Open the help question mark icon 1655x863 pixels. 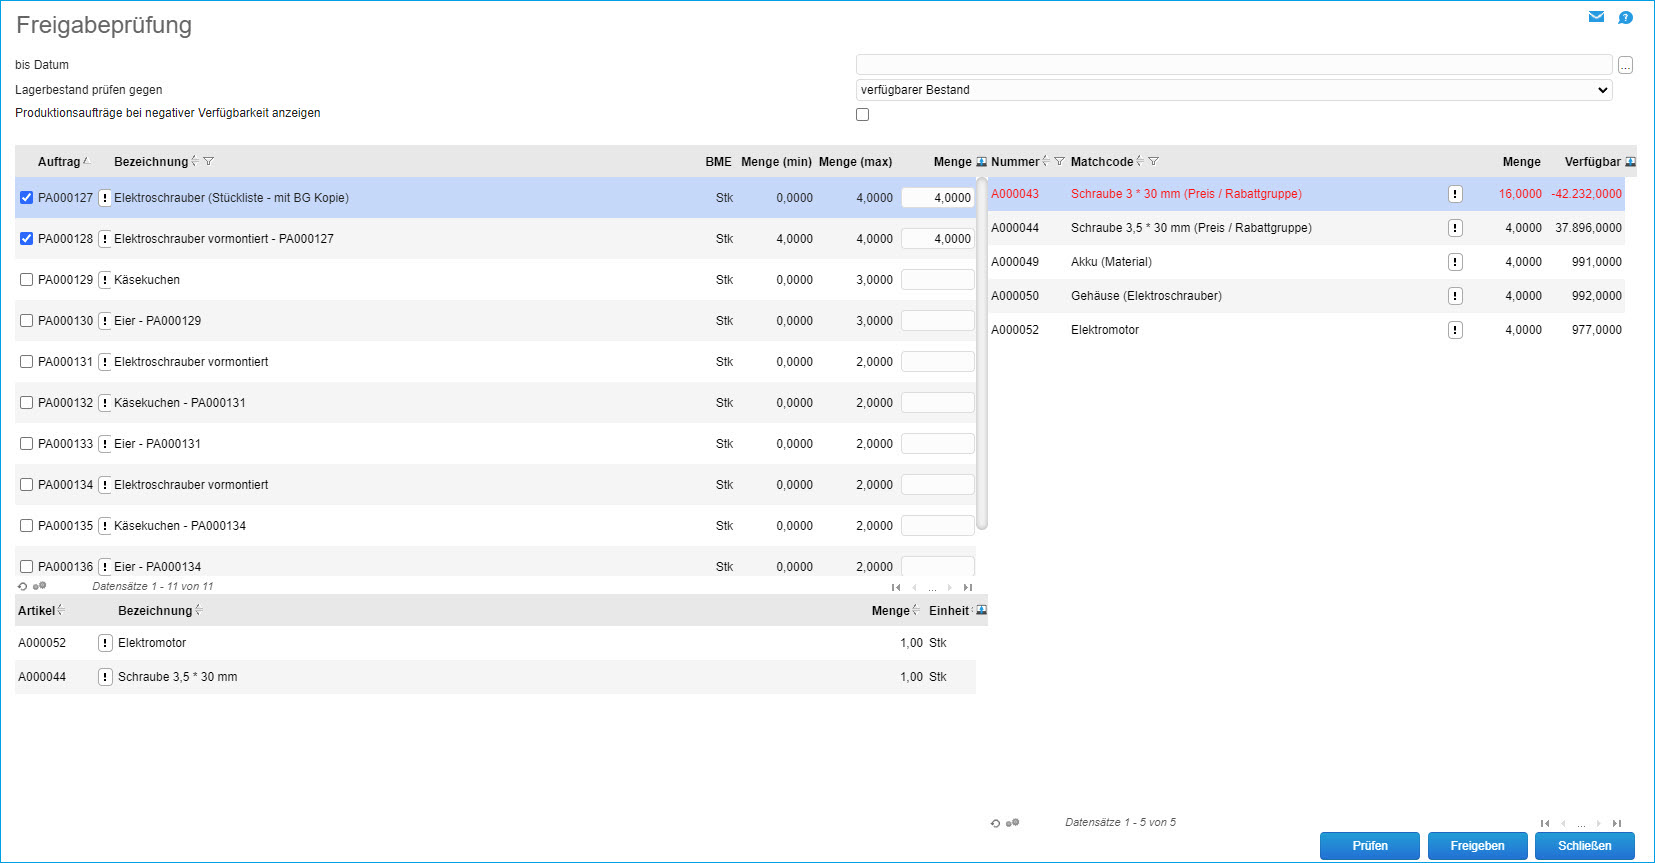[1625, 17]
